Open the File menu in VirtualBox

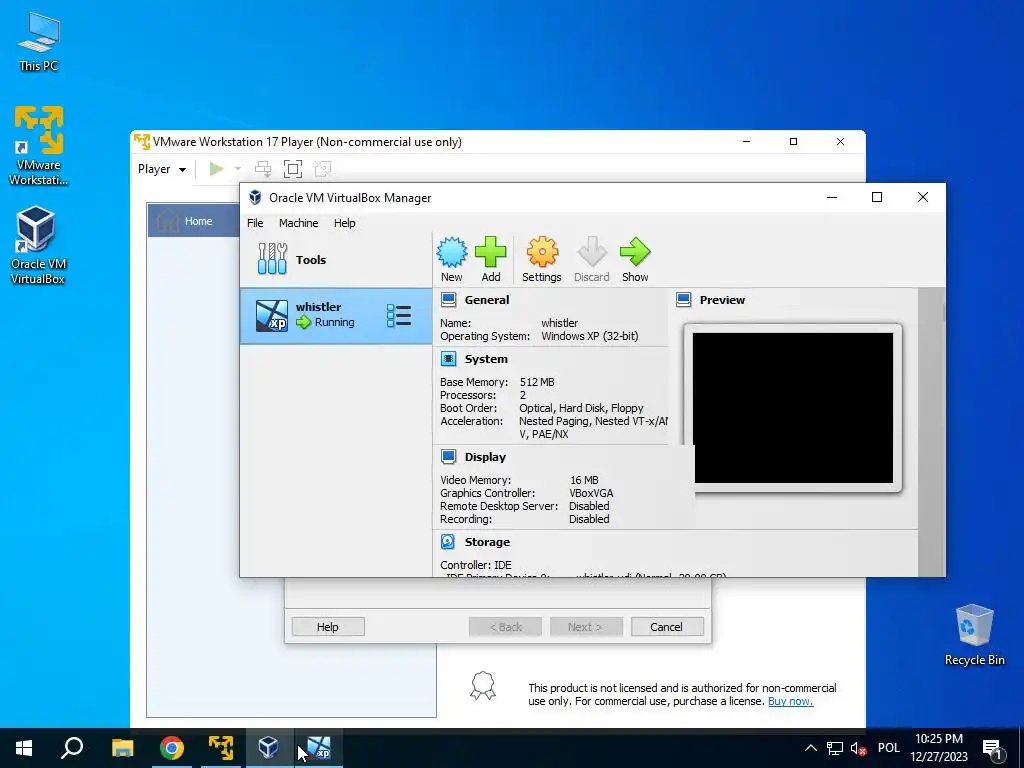tap(255, 223)
